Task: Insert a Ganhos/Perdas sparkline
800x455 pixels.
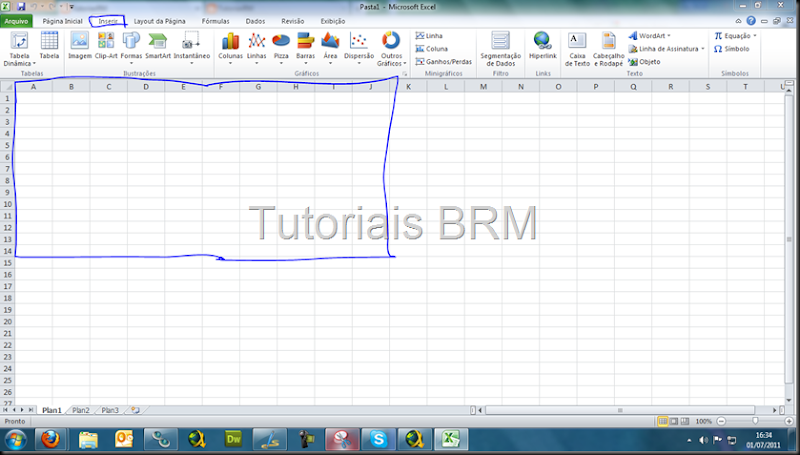Action: coord(443,61)
